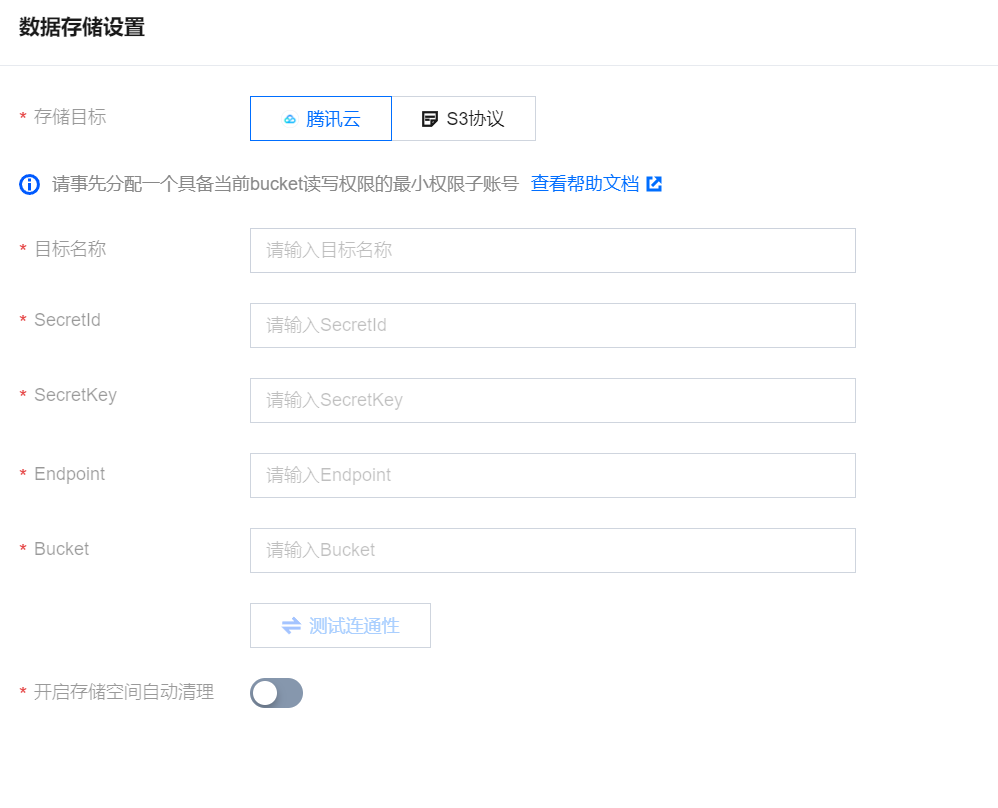
Task: Click the blue info icon before the bucket permission notice
Action: pyautogui.click(x=29, y=185)
